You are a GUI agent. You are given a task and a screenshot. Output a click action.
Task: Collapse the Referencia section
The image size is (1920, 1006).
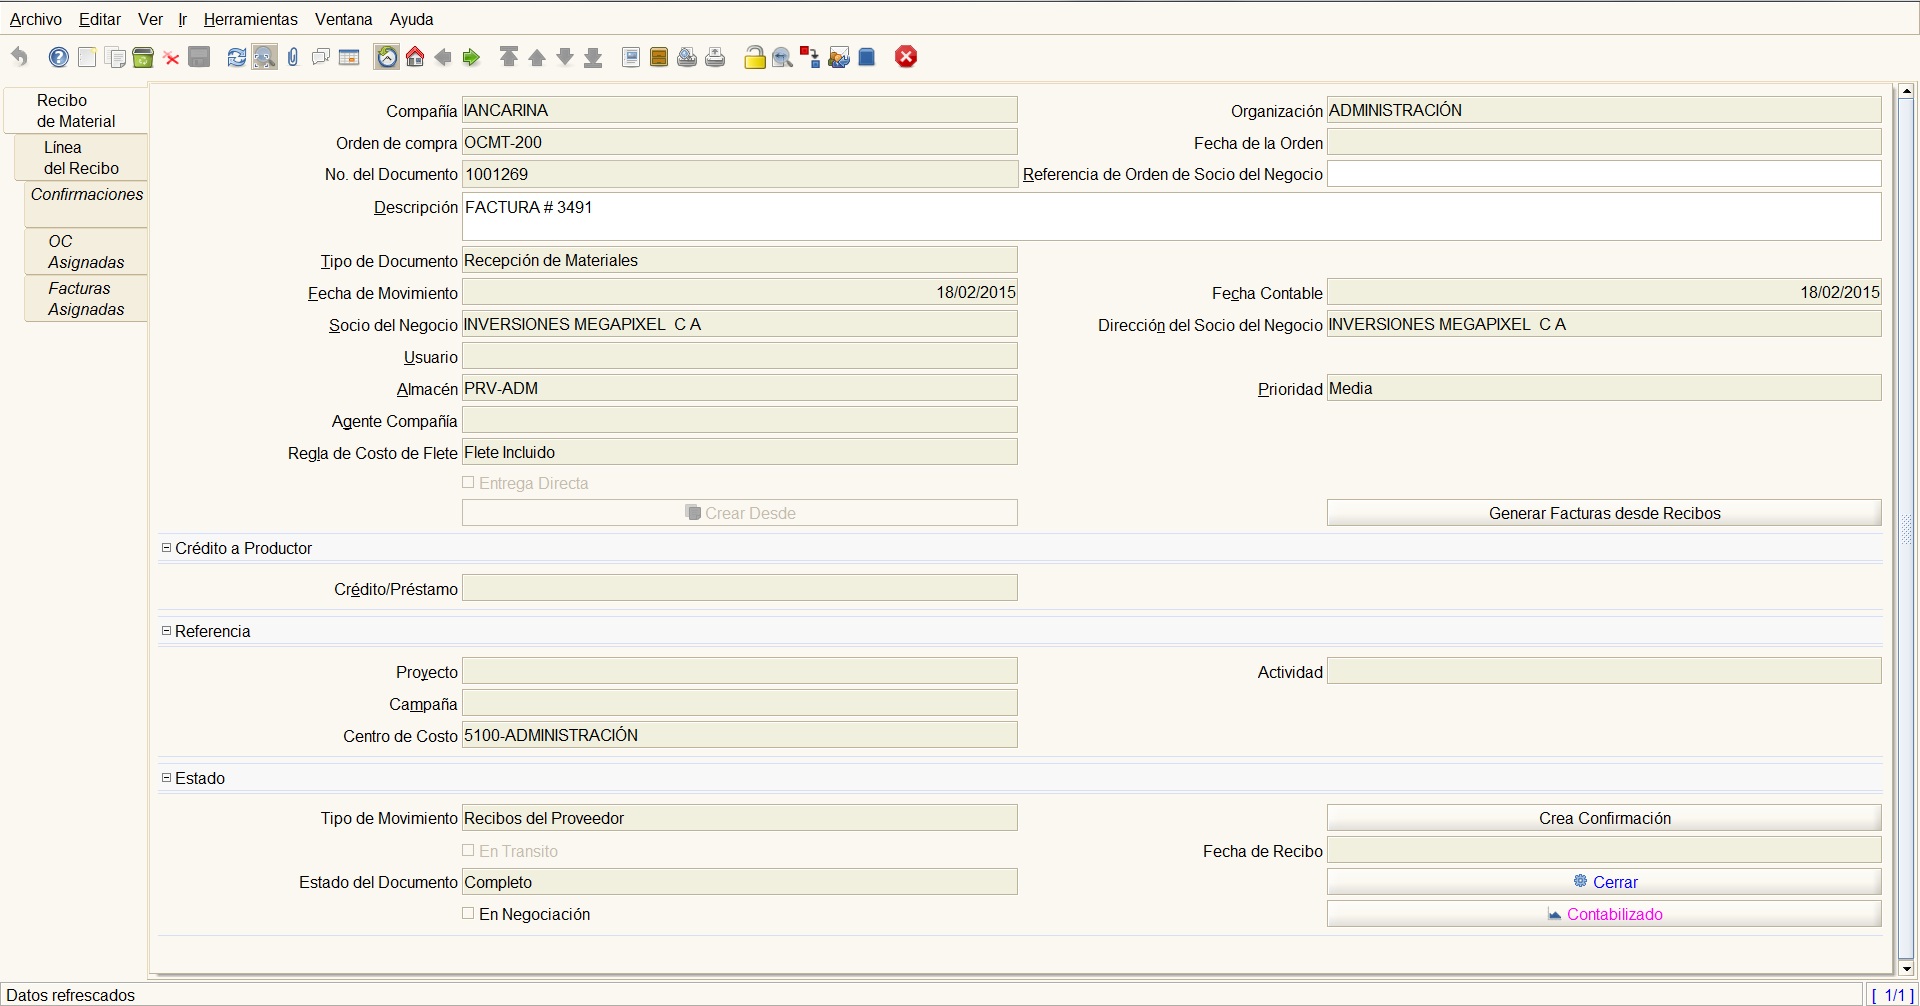pyautogui.click(x=167, y=631)
